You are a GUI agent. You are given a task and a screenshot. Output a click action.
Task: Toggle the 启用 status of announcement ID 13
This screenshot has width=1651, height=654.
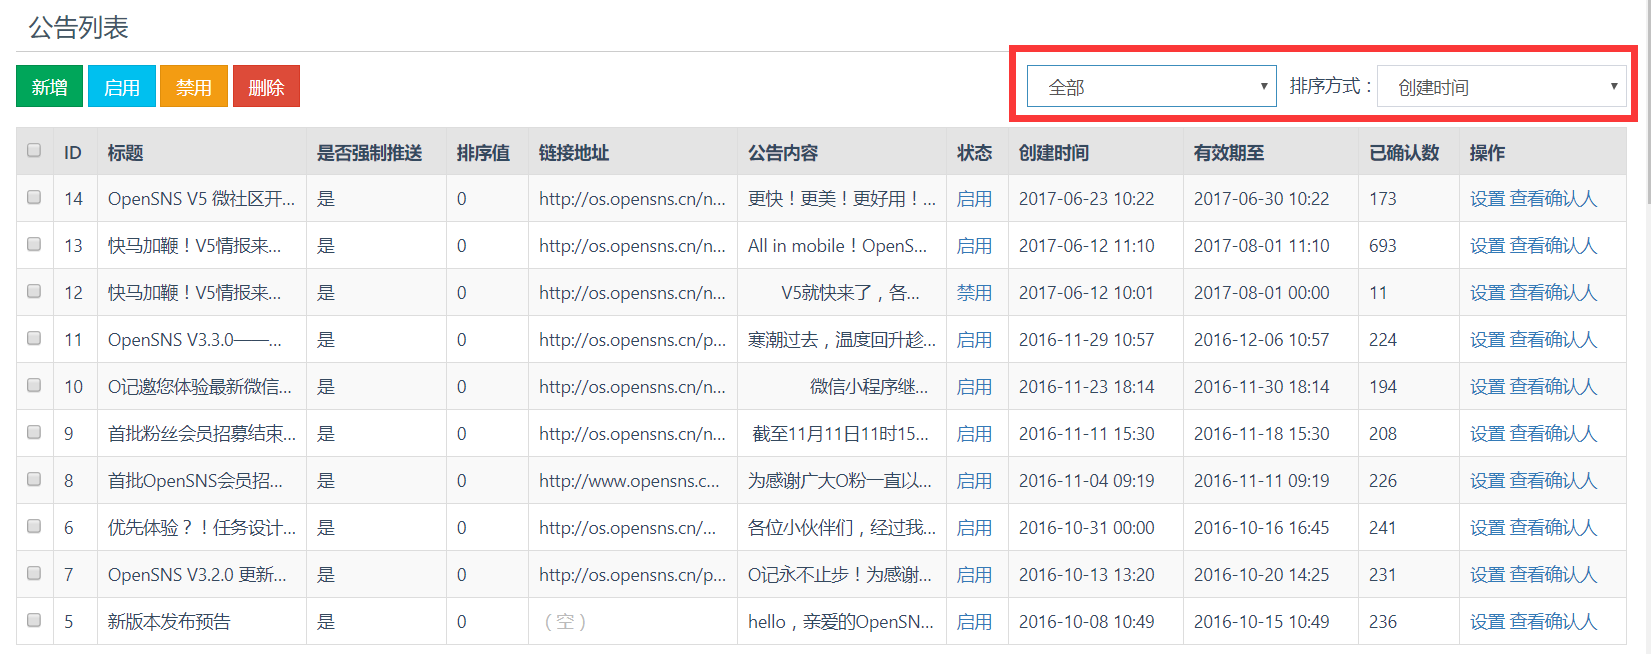(x=974, y=246)
